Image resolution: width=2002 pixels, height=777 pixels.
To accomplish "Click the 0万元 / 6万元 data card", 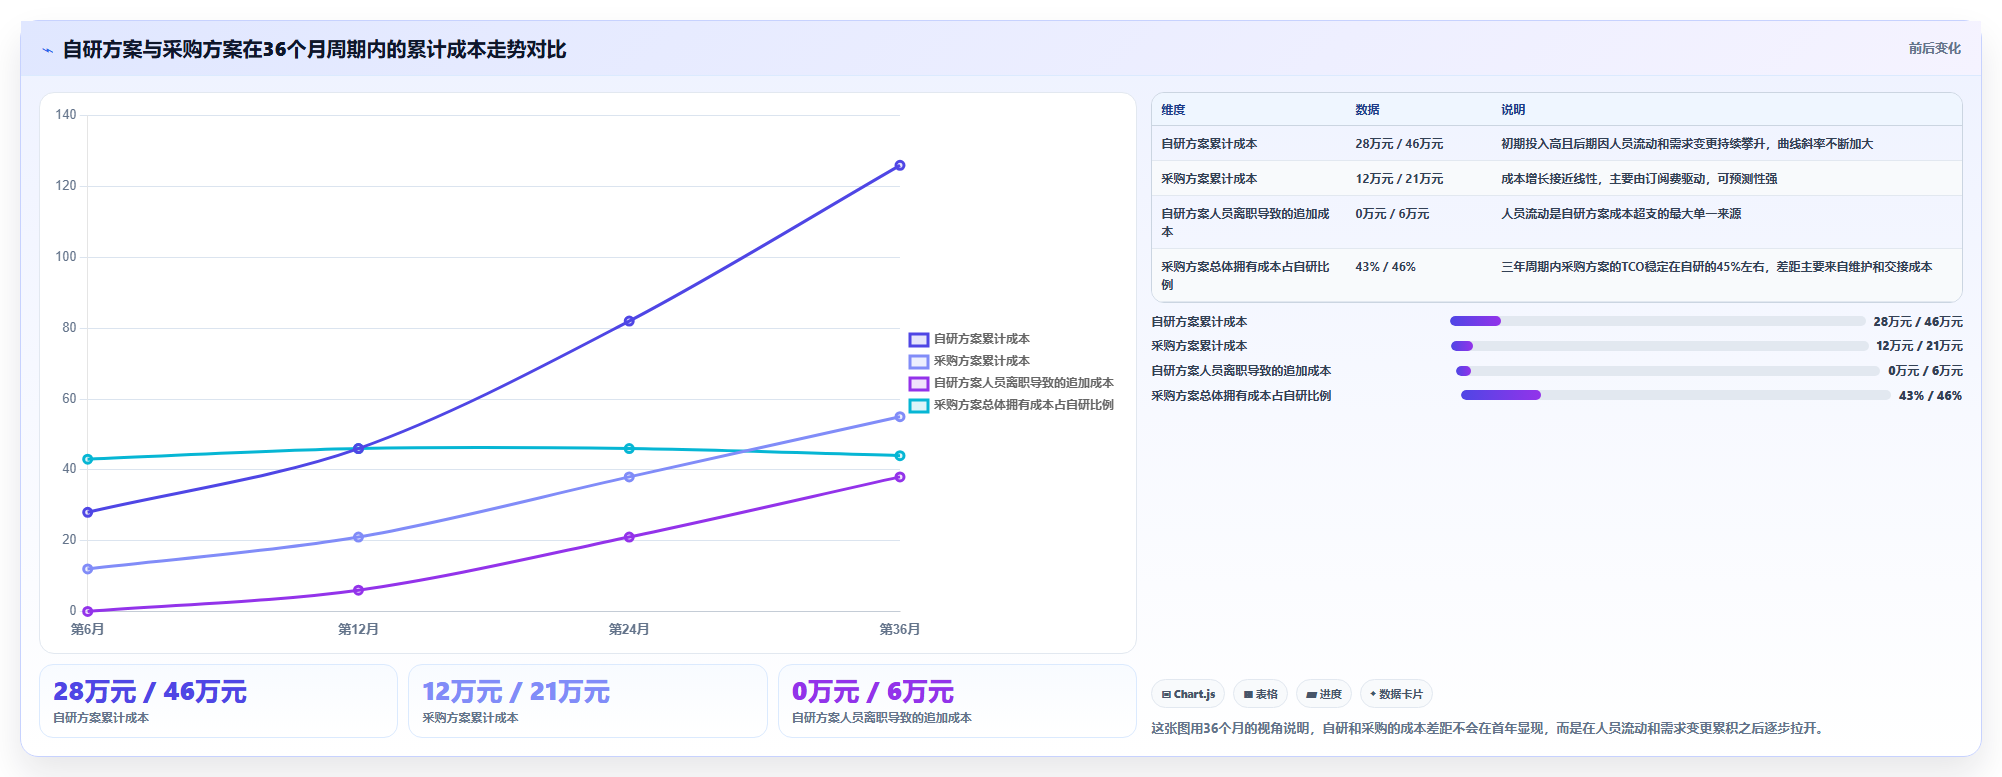I will coord(957,701).
